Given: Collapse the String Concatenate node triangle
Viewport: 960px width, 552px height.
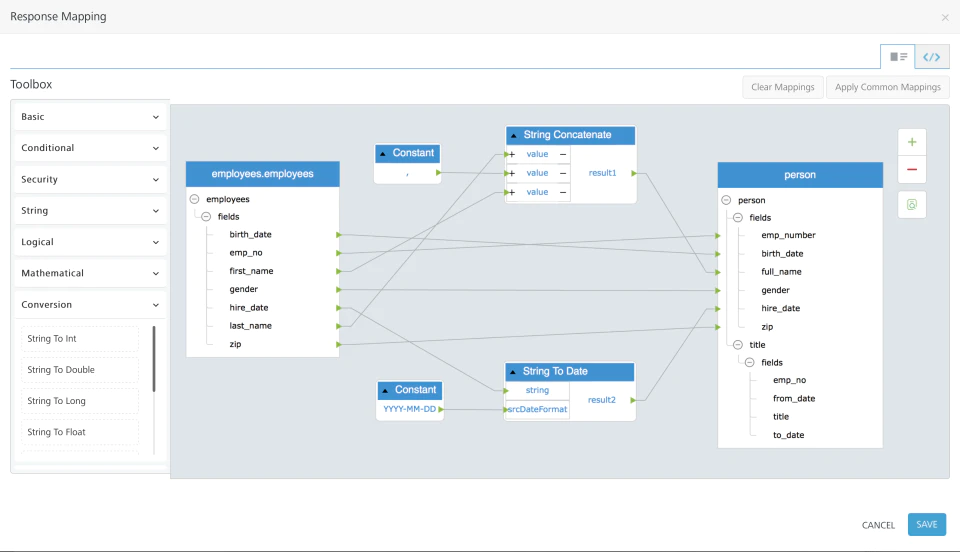Looking at the screenshot, I should point(514,135).
